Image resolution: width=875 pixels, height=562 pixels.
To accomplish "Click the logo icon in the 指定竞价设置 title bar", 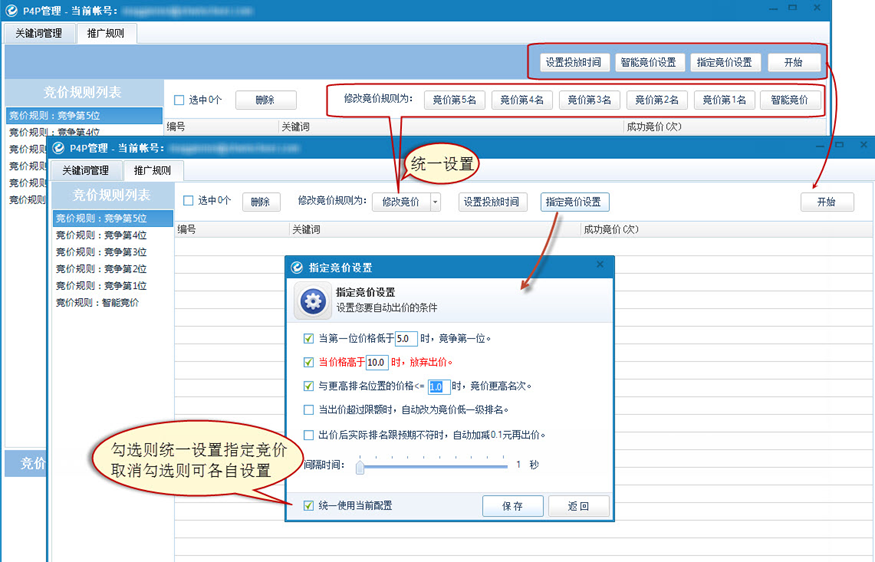I will [x=297, y=267].
